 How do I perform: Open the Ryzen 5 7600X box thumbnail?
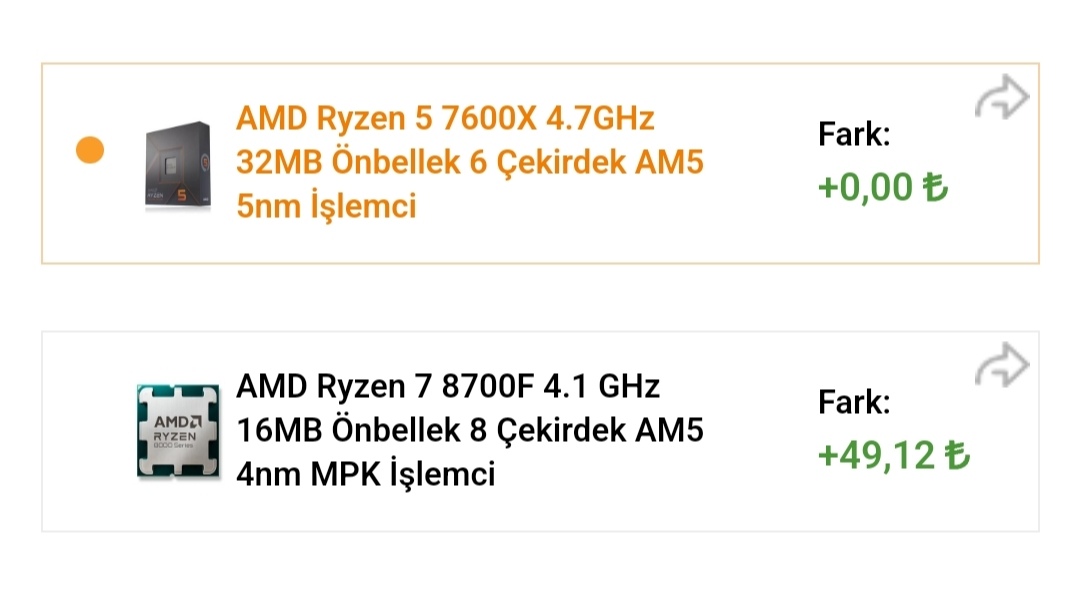(x=178, y=165)
